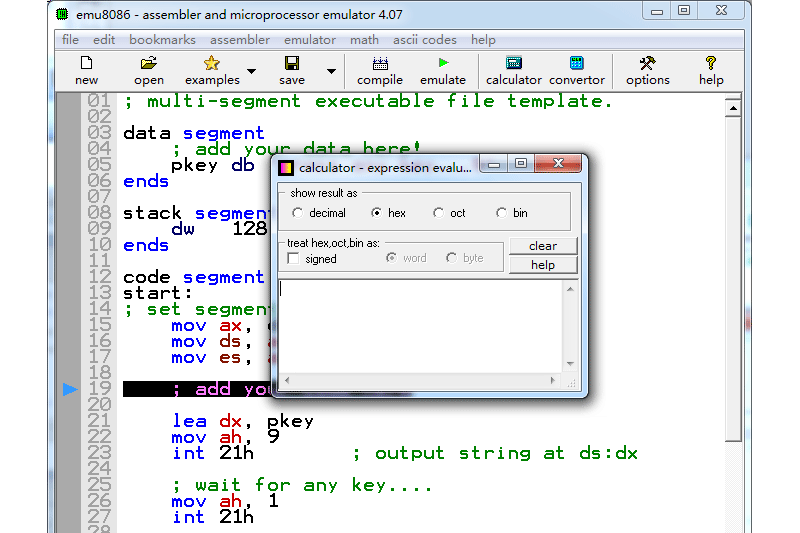Click the 'ends' keyword on line 06
The height and width of the screenshot is (533, 800).
146,181
